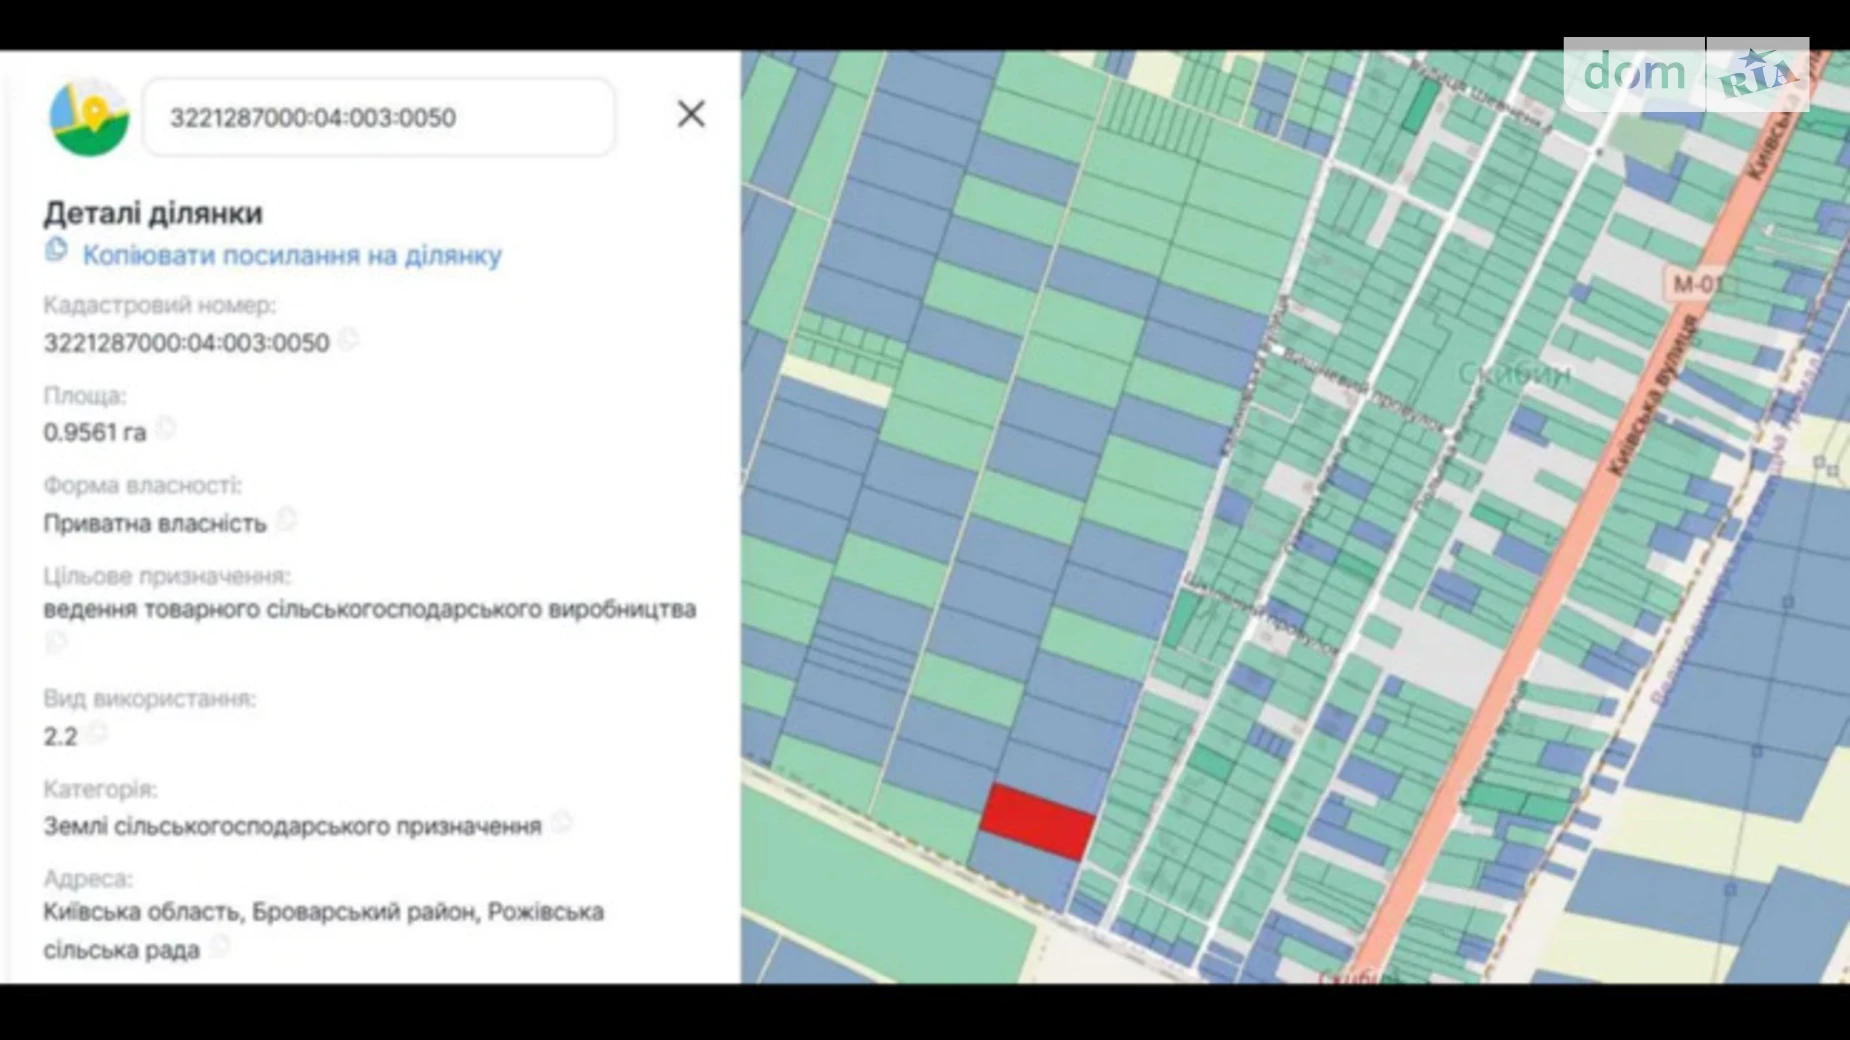Copy the designated purpose text

point(56,642)
